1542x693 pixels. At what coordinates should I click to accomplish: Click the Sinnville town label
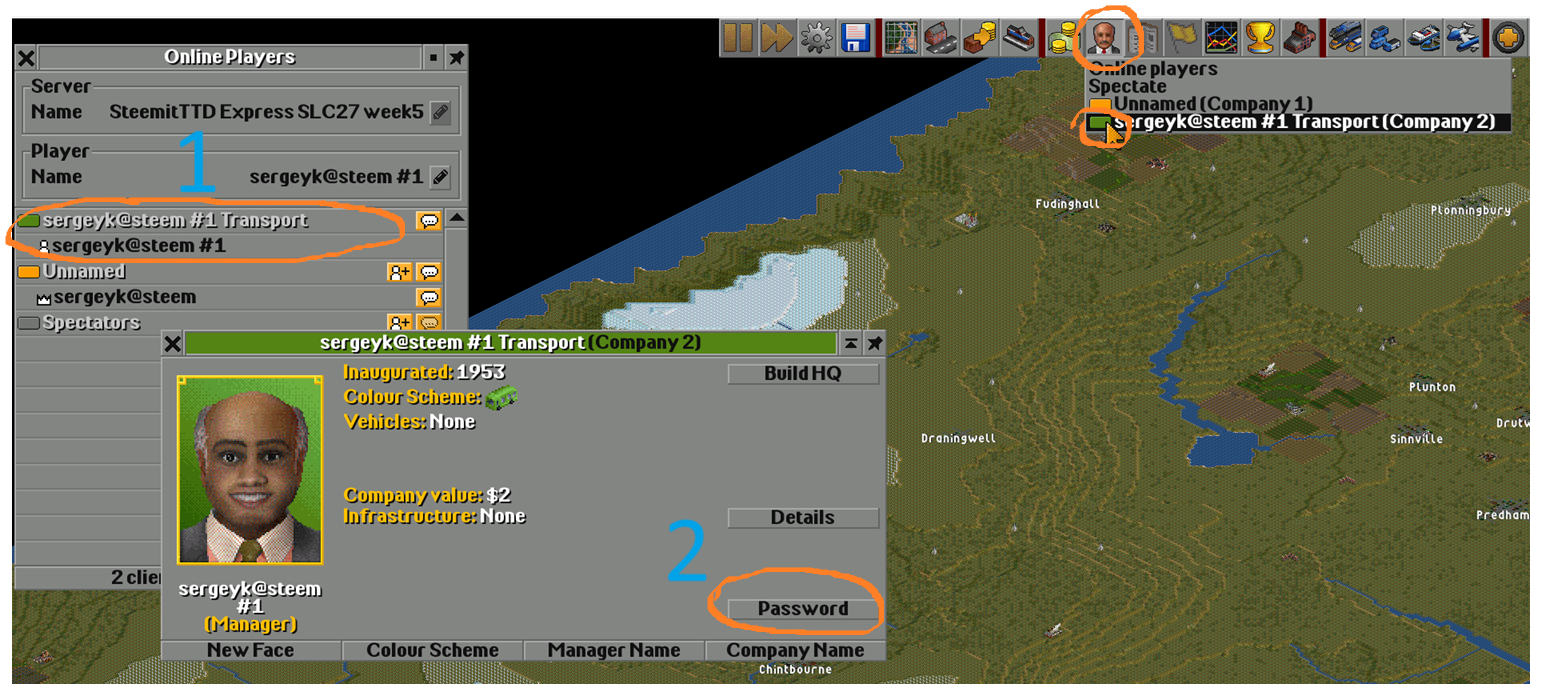pos(1417,439)
